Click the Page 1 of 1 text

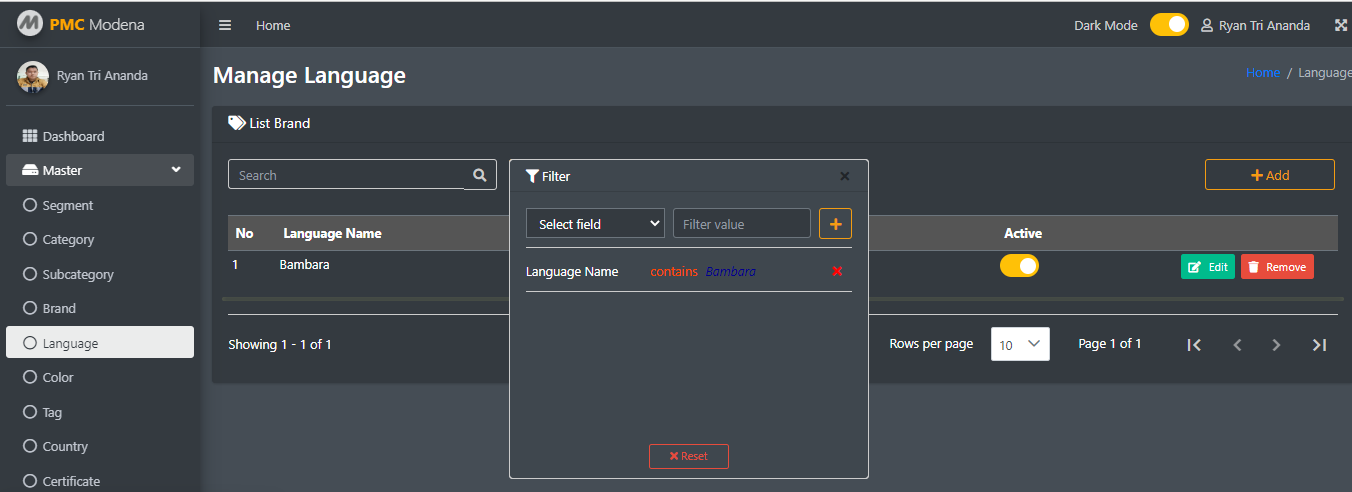[1110, 343]
